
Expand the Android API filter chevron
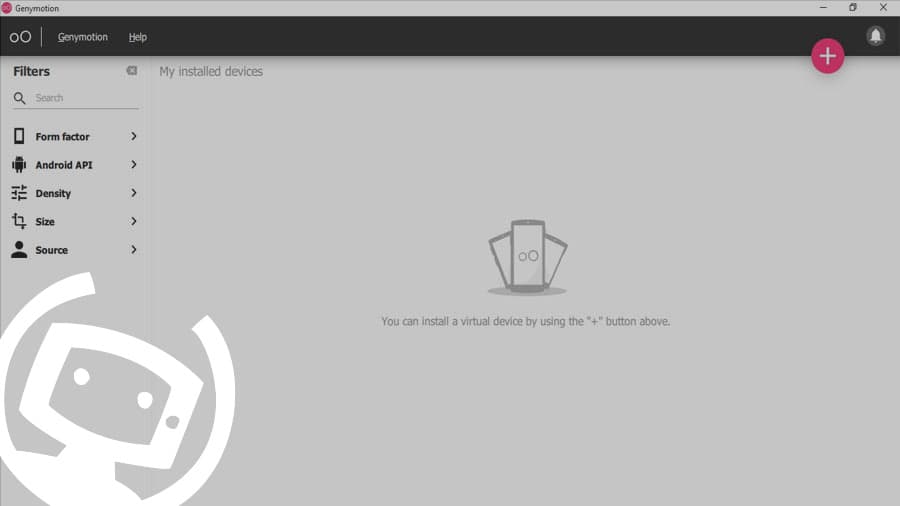pyautogui.click(x=134, y=165)
